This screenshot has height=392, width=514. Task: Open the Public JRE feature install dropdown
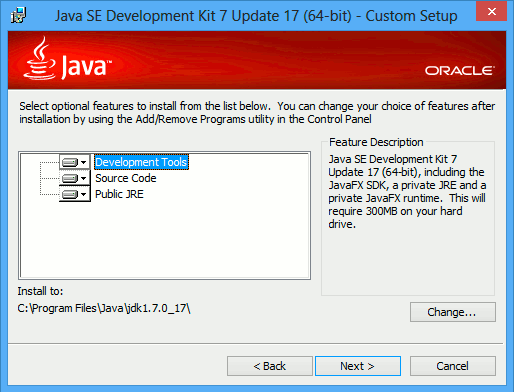[75, 194]
